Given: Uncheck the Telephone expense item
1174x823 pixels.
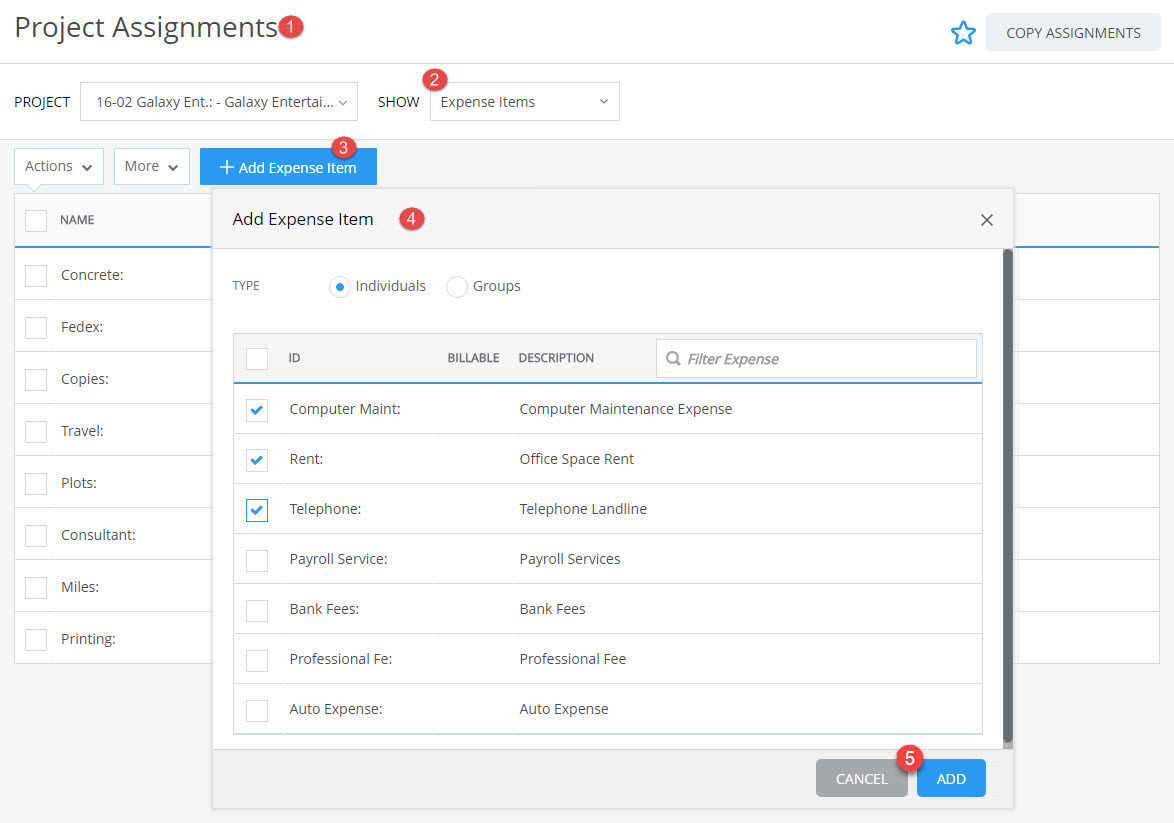Looking at the screenshot, I should point(257,509).
